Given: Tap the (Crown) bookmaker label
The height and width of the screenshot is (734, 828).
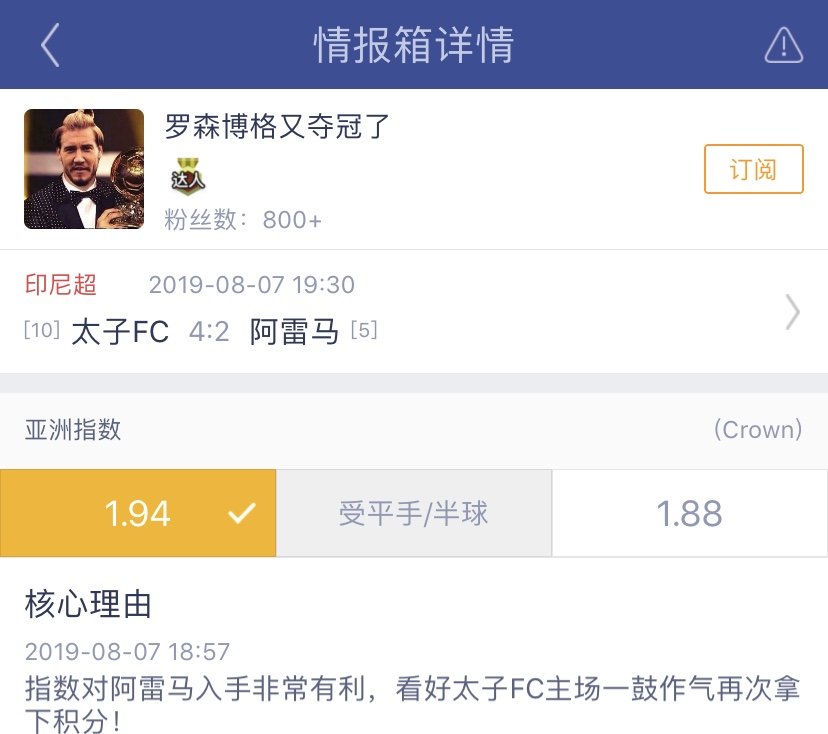Looking at the screenshot, I should (758, 429).
